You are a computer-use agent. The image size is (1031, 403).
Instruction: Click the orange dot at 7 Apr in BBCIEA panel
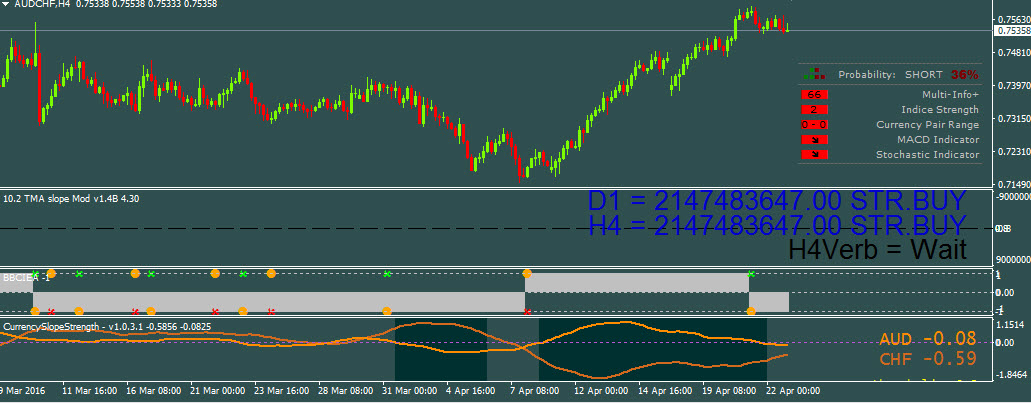click(527, 273)
